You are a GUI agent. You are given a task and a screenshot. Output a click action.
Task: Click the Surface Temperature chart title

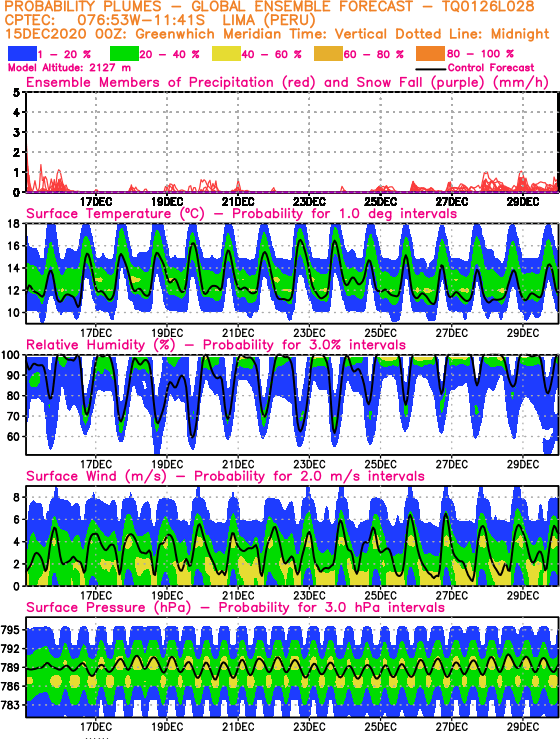click(241, 214)
